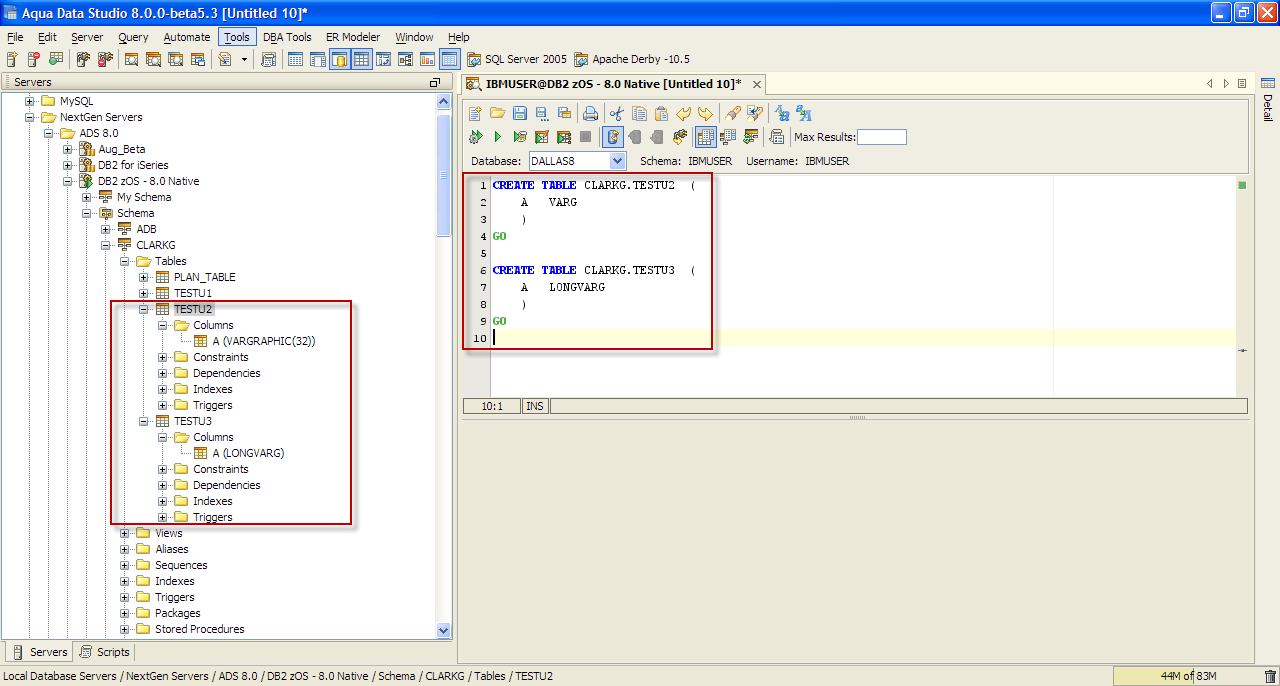Image resolution: width=1280 pixels, height=686 pixels.
Task: Expand the Stored Procedures folder
Action: point(125,629)
